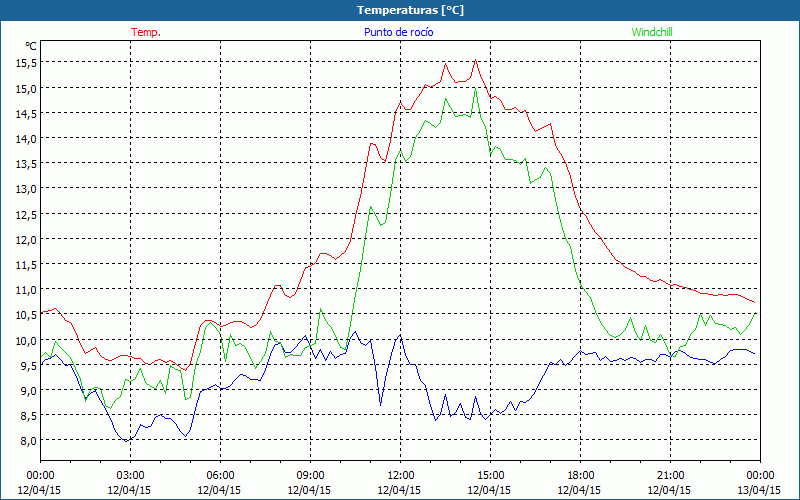Image resolution: width=800 pixels, height=500 pixels.
Task: Click the 13/04/15 date label
Action: point(759,490)
